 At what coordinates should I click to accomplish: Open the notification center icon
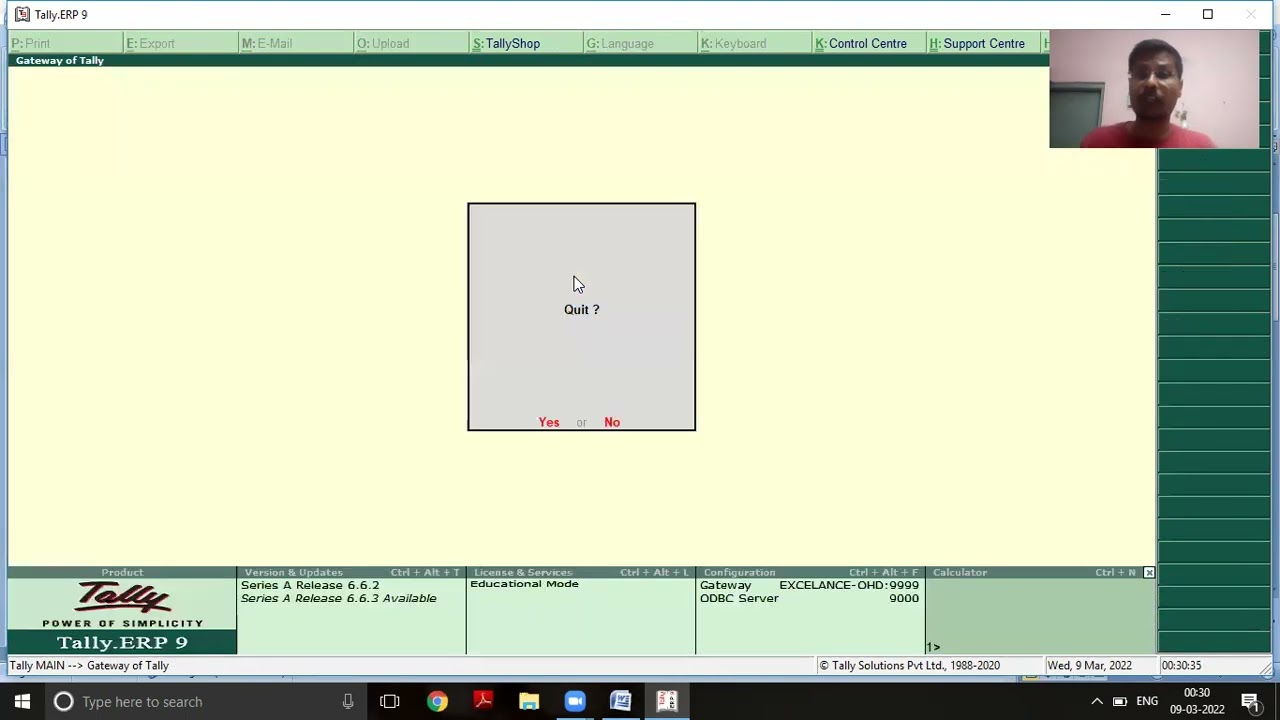(1250, 701)
